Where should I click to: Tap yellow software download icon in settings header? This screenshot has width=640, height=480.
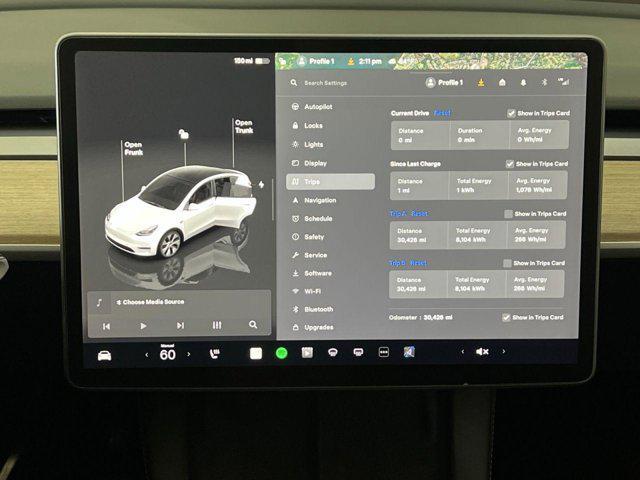coord(481,82)
